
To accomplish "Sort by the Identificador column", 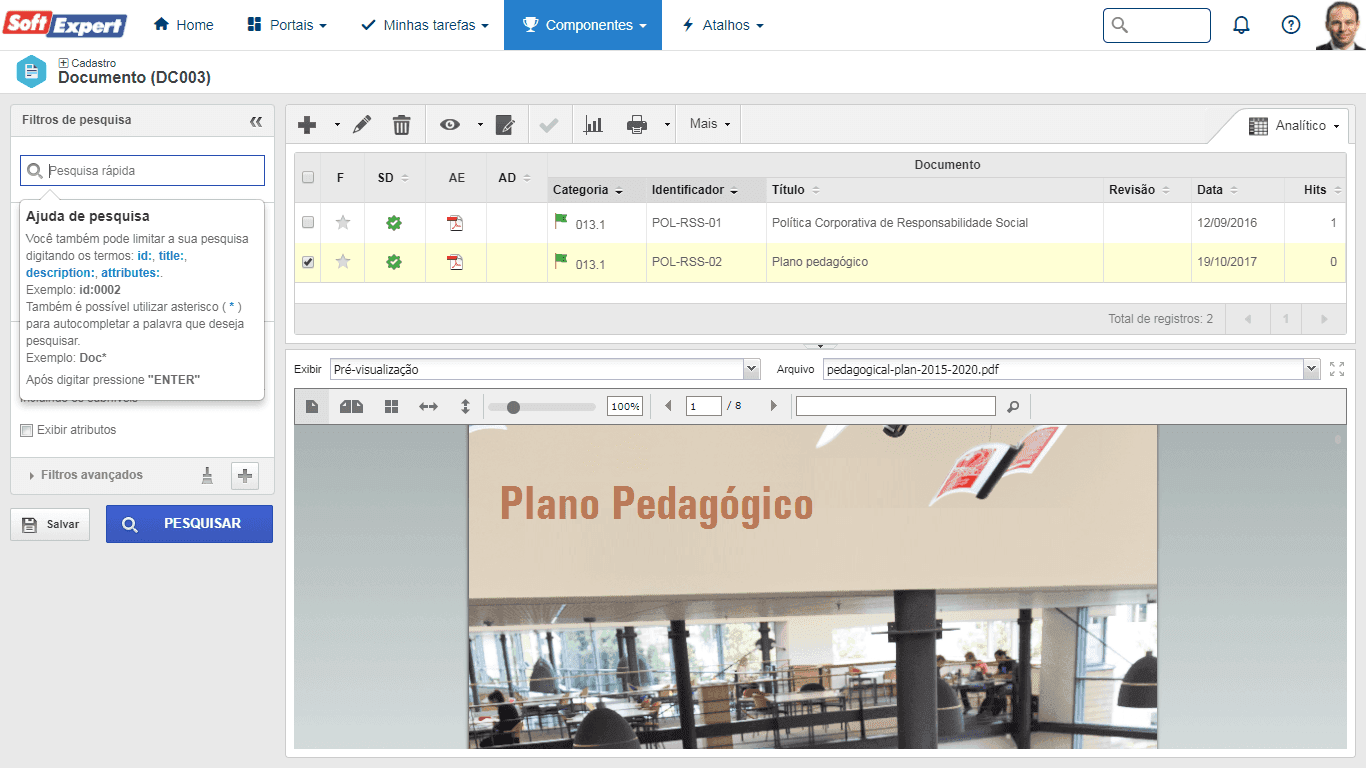I will pyautogui.click(x=695, y=190).
